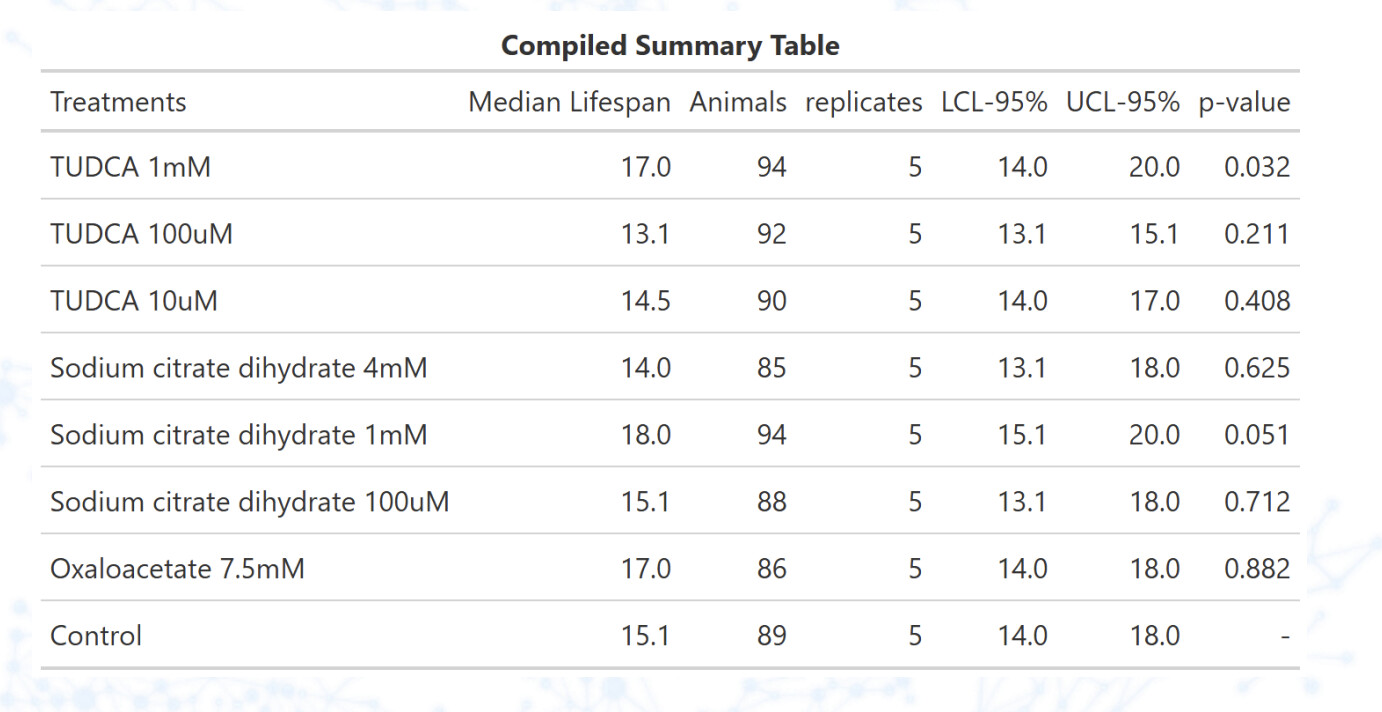The height and width of the screenshot is (712, 1382).
Task: Click the replicates column header
Action: tap(863, 102)
